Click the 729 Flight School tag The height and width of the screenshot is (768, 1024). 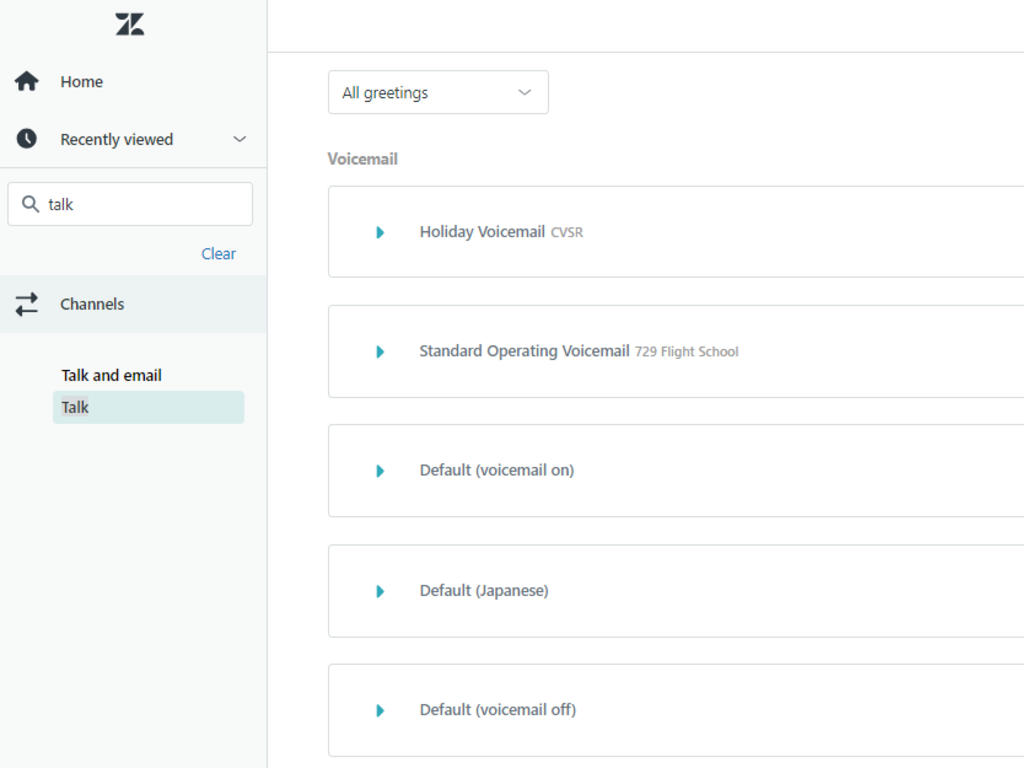687,352
